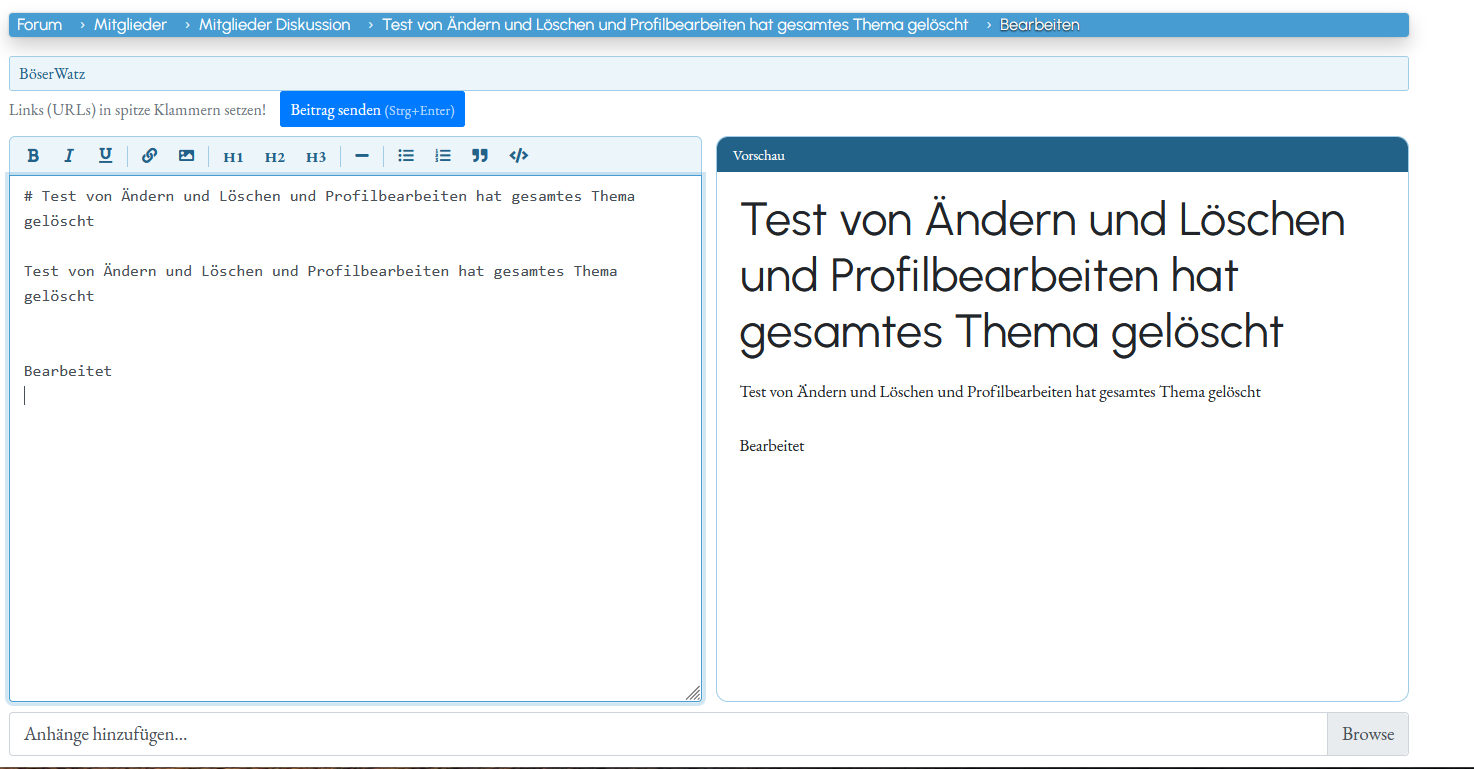This screenshot has width=1474, height=769.
Task: Apply underline formatting in editor toolbar
Action: pyautogui.click(x=105, y=156)
